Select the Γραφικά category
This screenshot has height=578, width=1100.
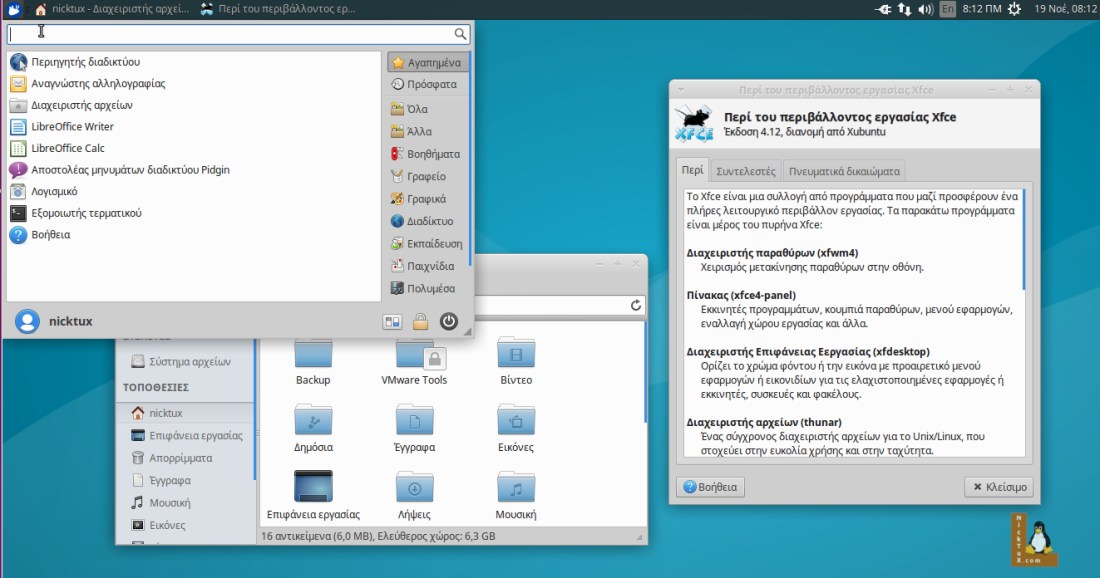coord(427,198)
